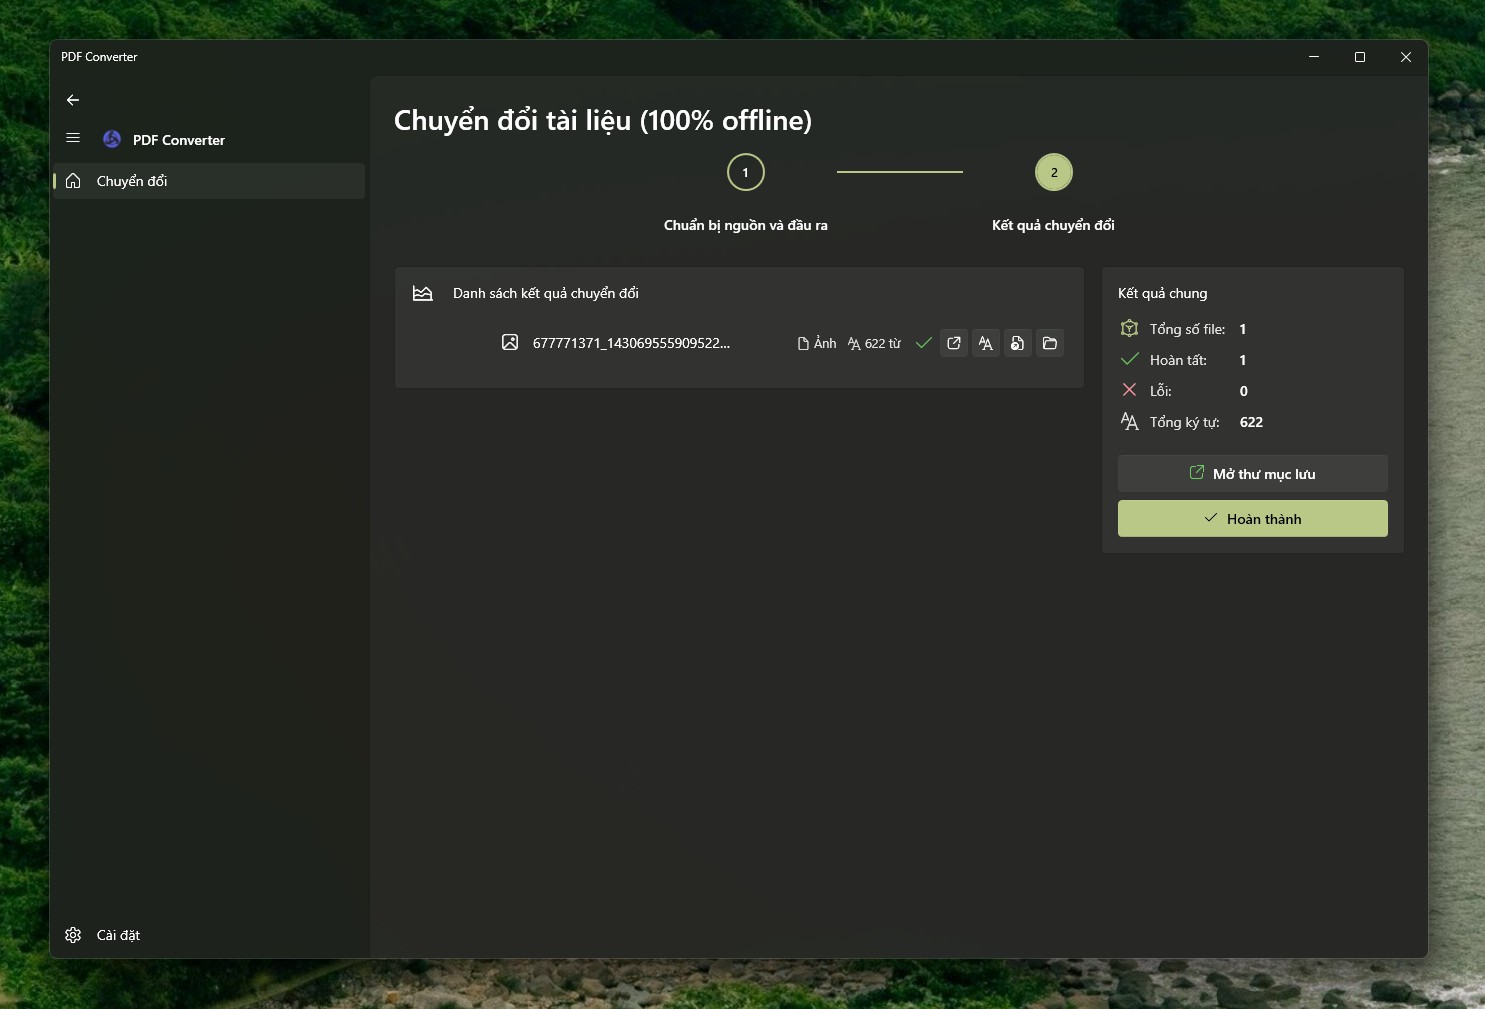Viewport: 1485px width, 1009px height.
Task: Click the green completed checkmark in result row
Action: (924, 343)
